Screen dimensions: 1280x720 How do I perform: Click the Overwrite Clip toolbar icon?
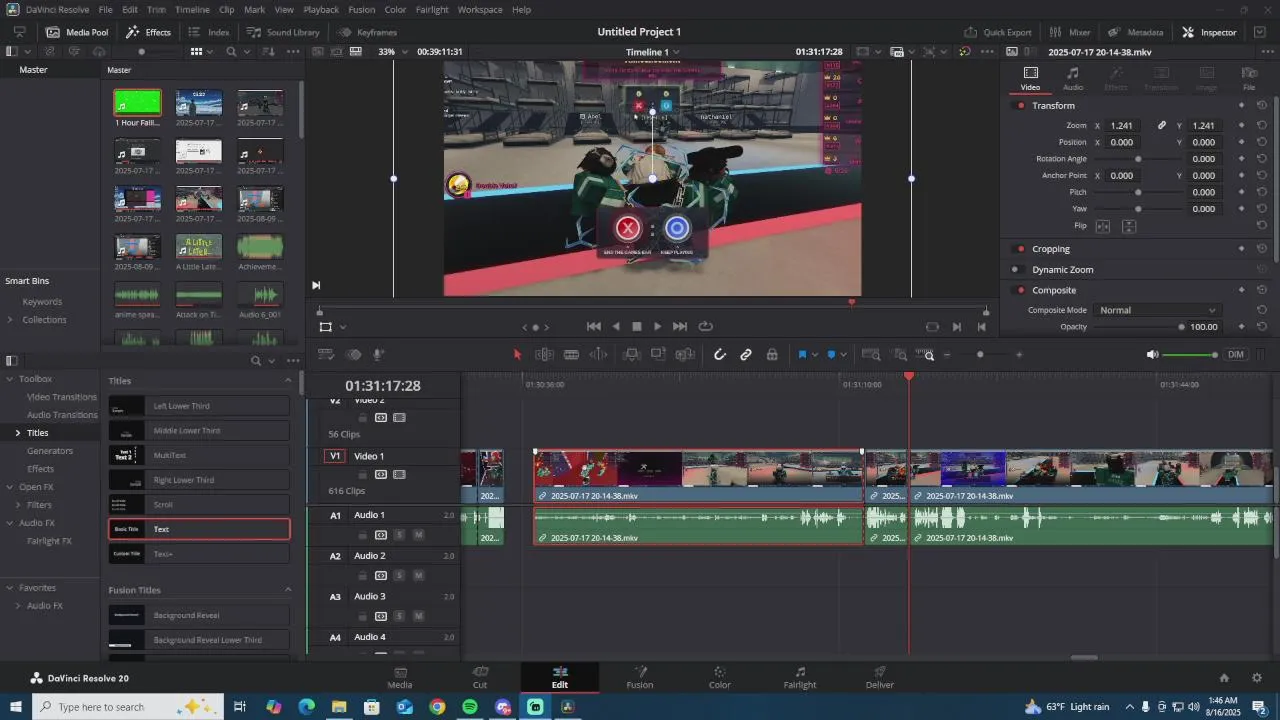pos(658,354)
